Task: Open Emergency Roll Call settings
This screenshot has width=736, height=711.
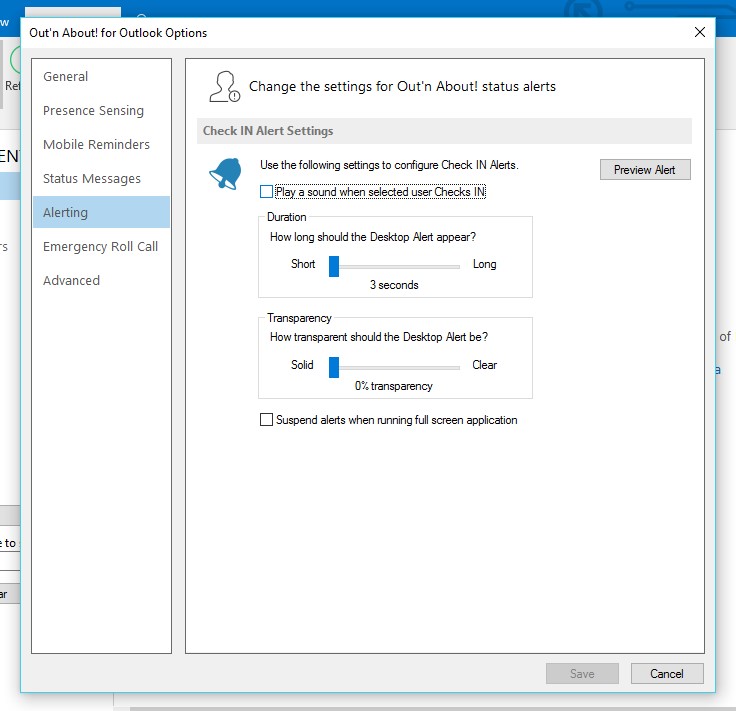Action: 101,246
